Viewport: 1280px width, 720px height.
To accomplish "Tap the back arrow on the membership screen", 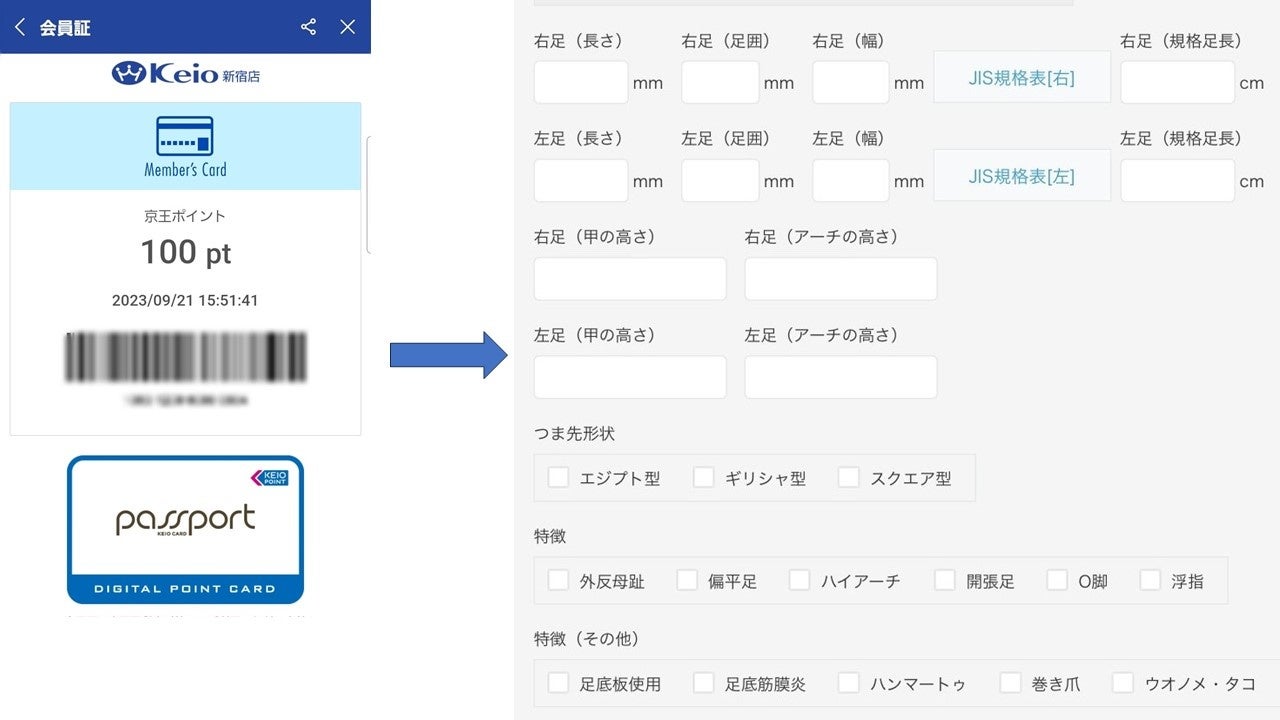I will (20, 27).
